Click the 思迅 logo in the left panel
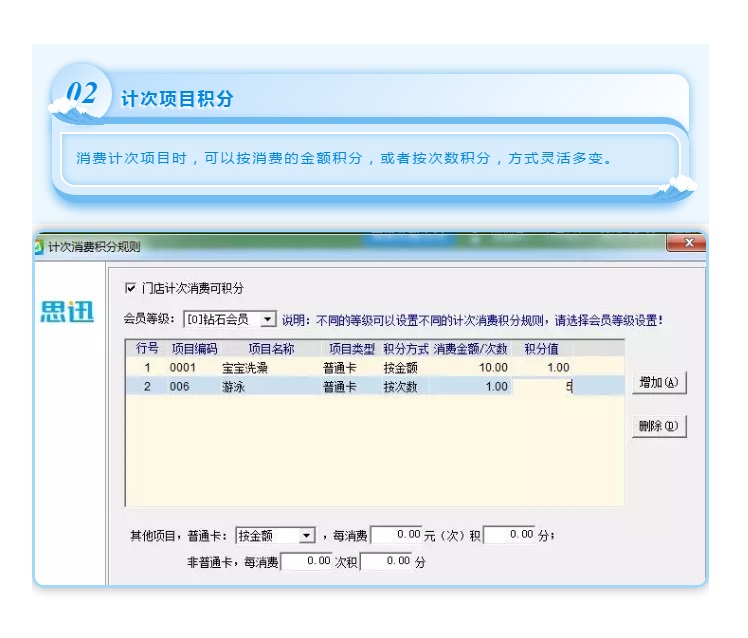Viewport: 748px width, 638px height. (68, 313)
